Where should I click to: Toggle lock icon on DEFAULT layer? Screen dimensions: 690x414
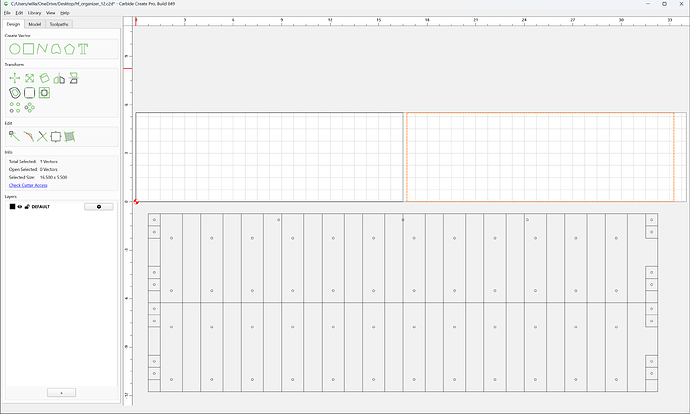point(27,206)
